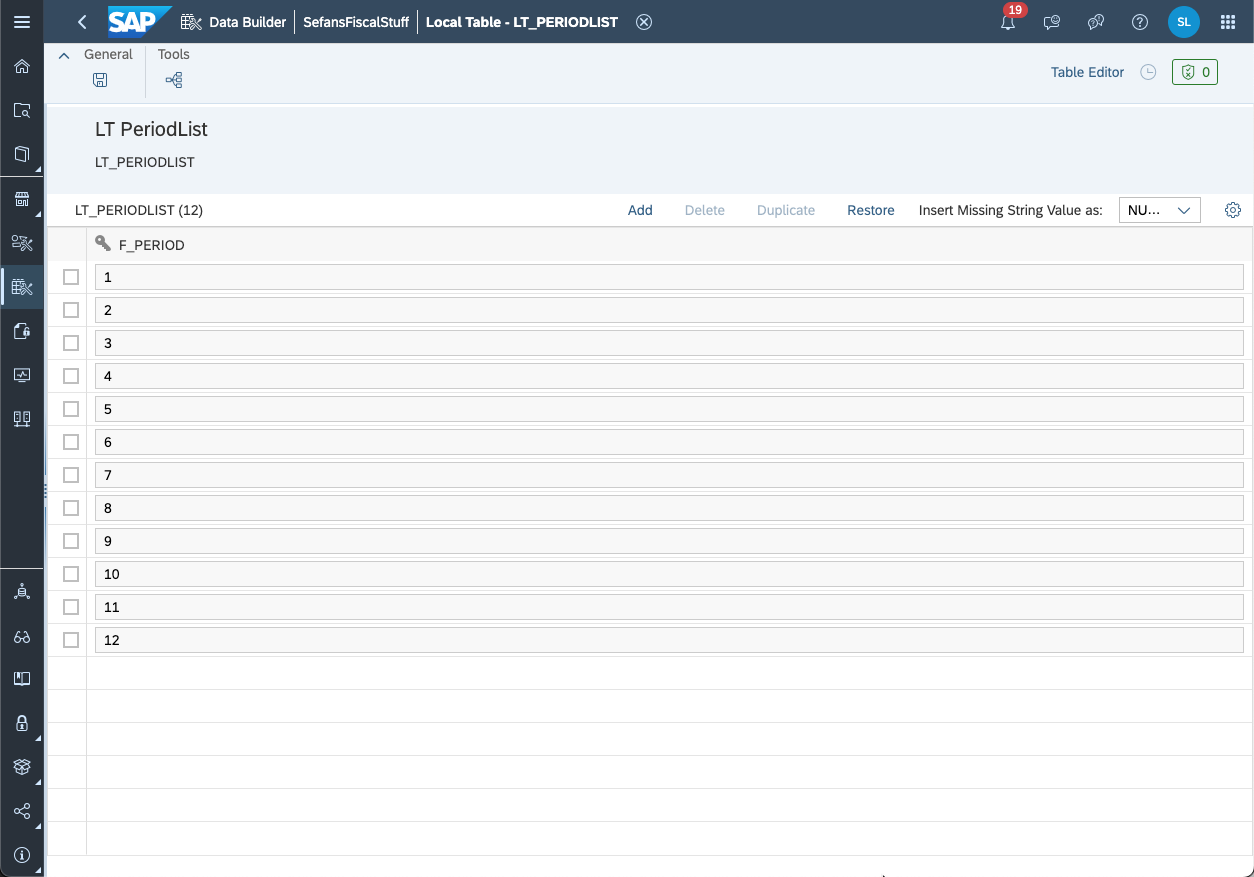Viewport: 1254px width, 877px height.
Task: Collapse the toolbar header chevron
Action: coord(64,55)
